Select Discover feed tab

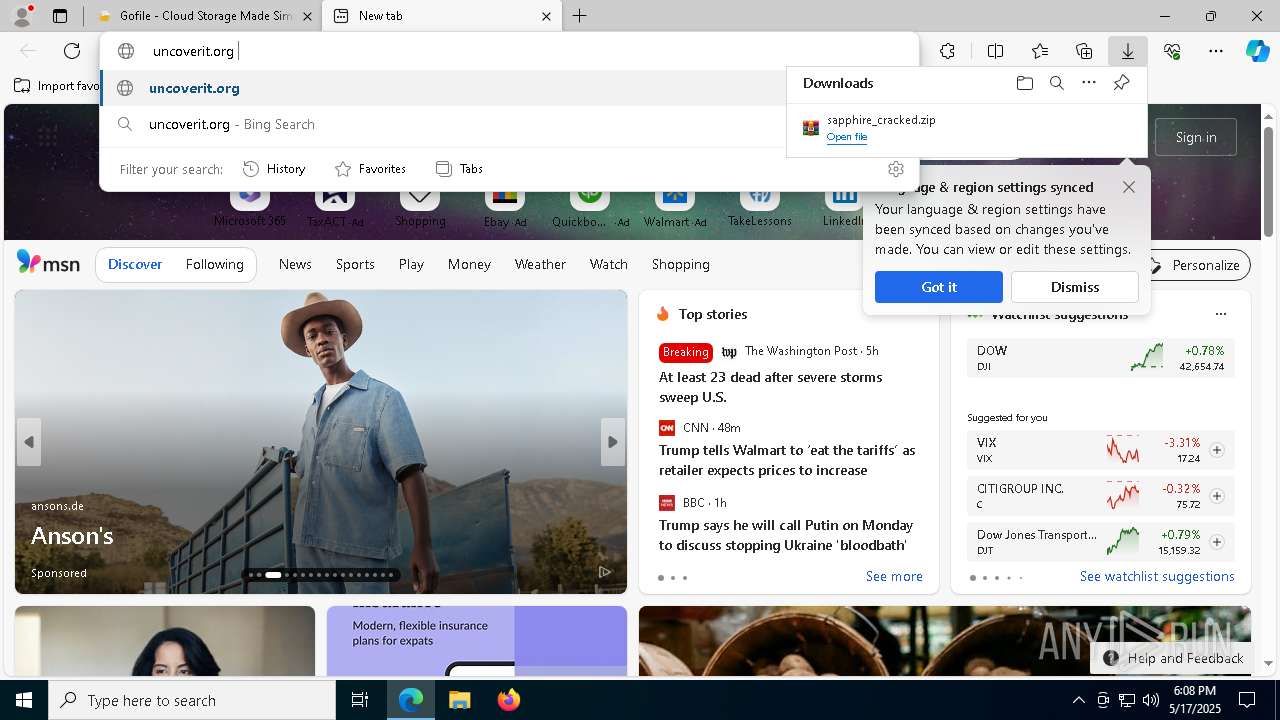135,264
